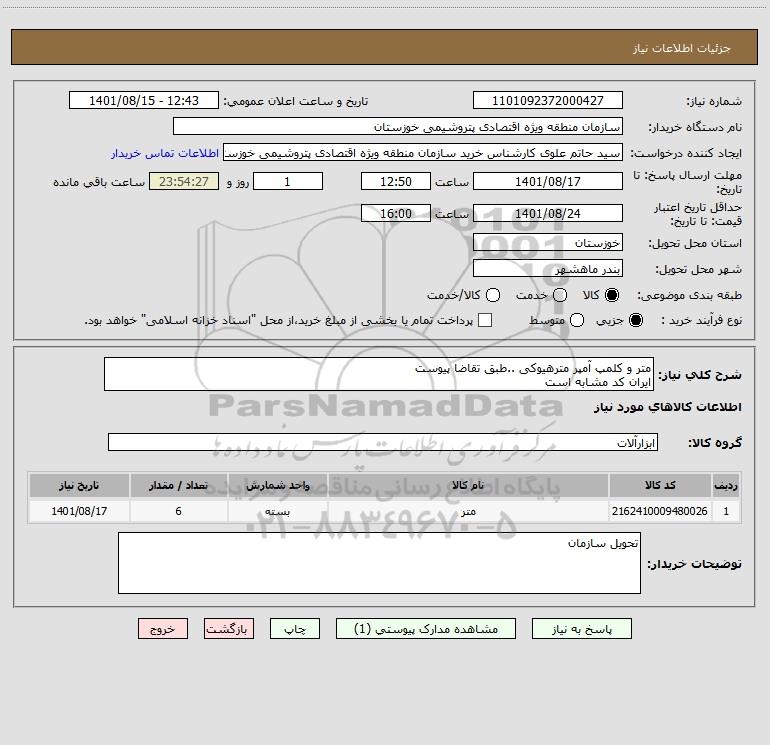This screenshot has height=745, width=770.
Task: Click the remaining time countdown 23:54:27
Action: point(184,181)
